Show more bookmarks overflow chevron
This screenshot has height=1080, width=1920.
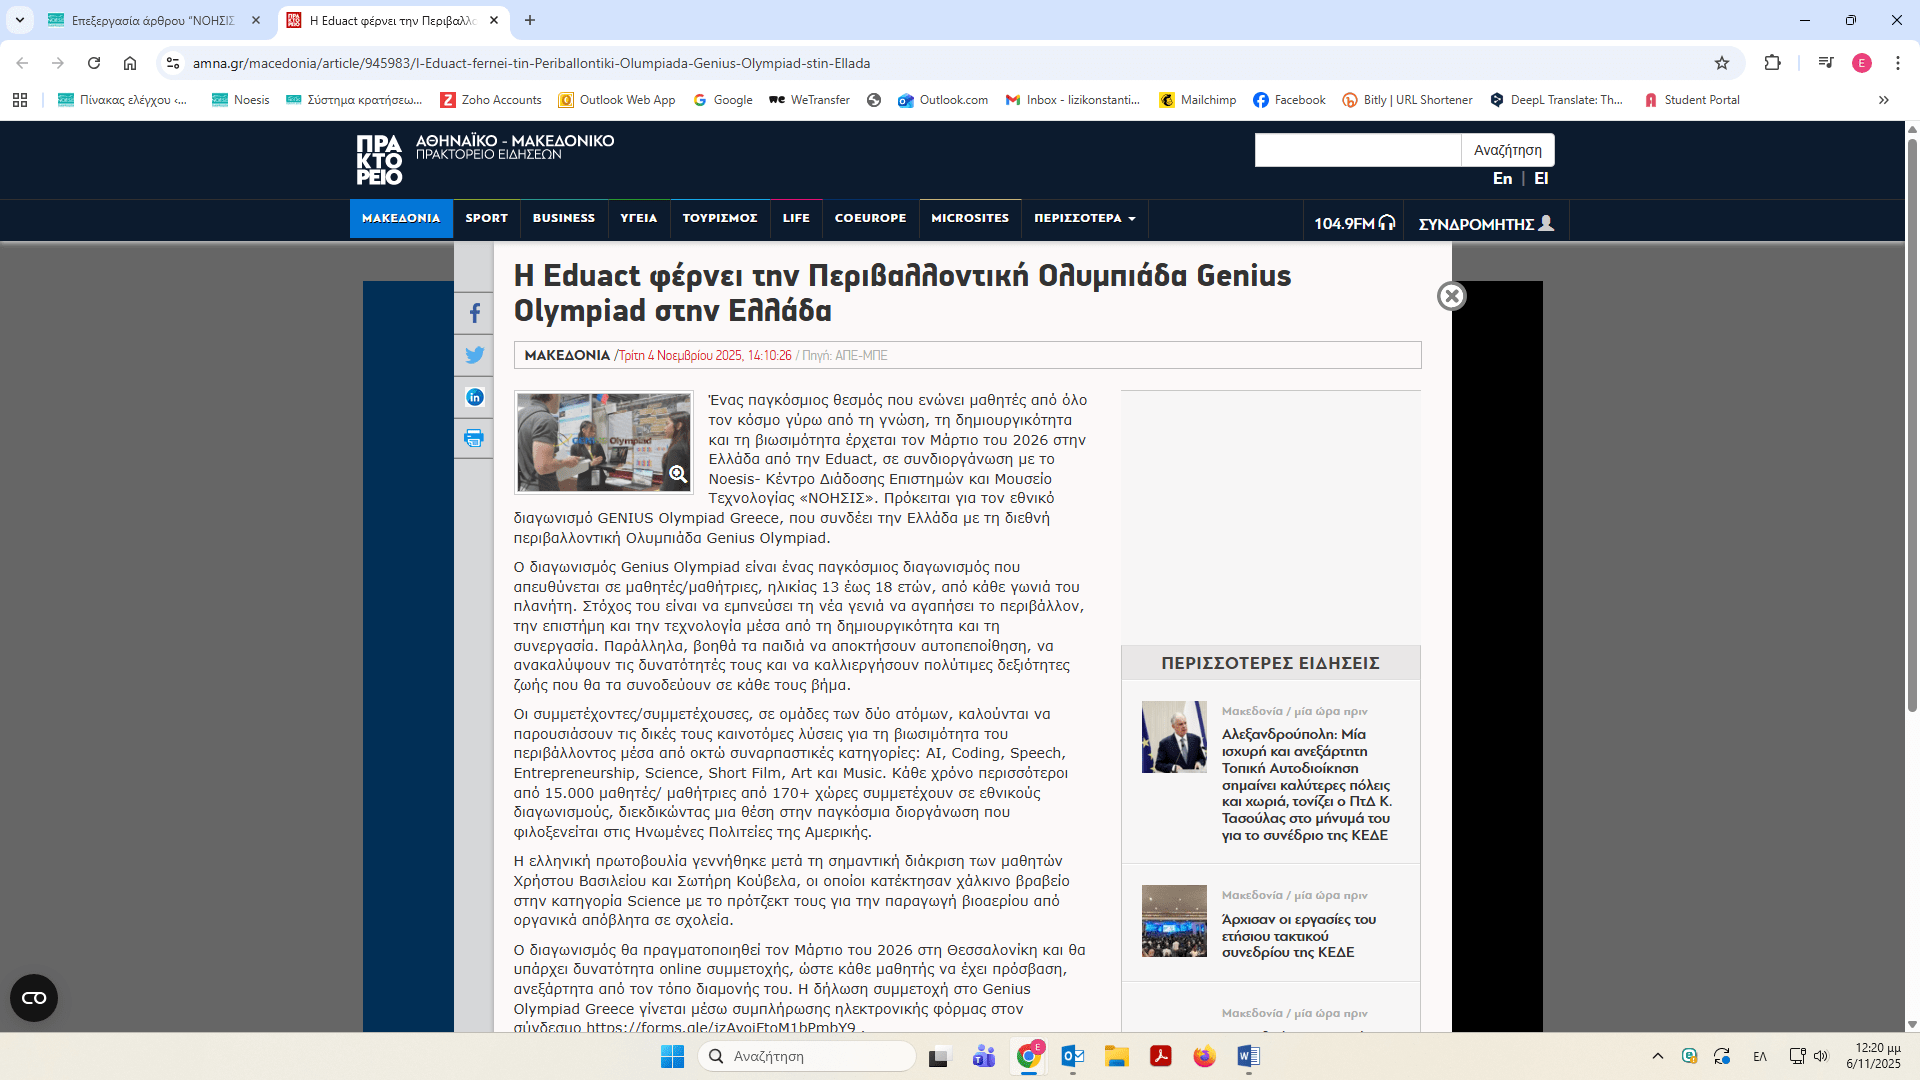pyautogui.click(x=1883, y=100)
